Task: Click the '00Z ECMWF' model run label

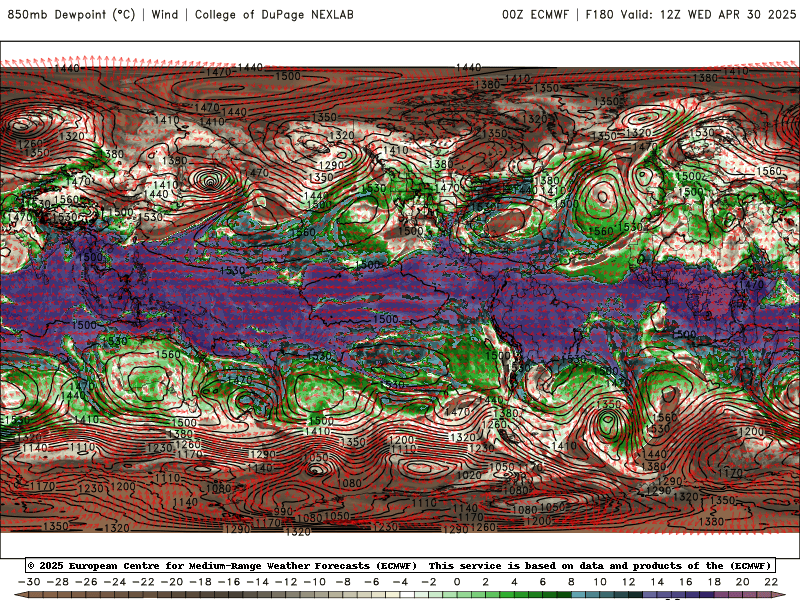Action: click(535, 14)
